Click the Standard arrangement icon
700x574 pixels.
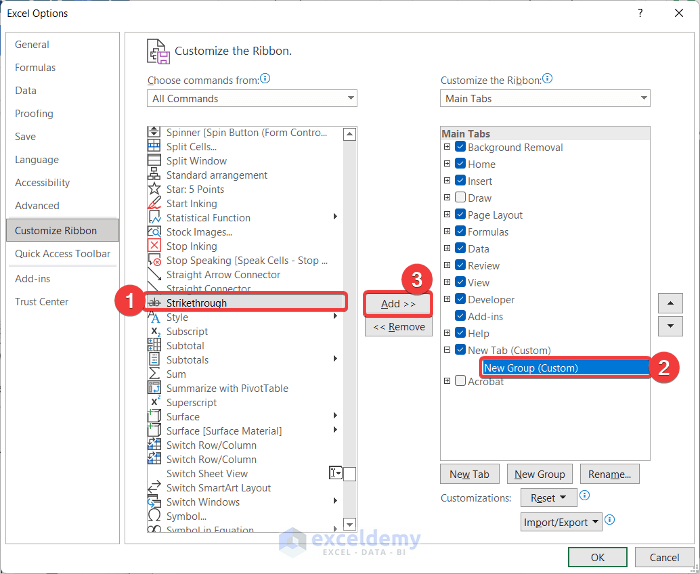pos(154,175)
